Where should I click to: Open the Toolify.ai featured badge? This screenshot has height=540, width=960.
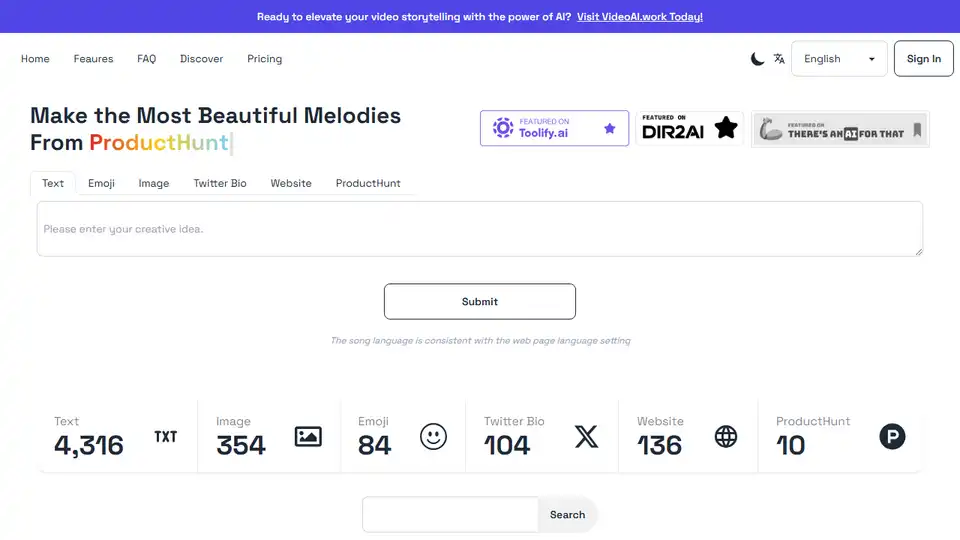pyautogui.click(x=554, y=128)
